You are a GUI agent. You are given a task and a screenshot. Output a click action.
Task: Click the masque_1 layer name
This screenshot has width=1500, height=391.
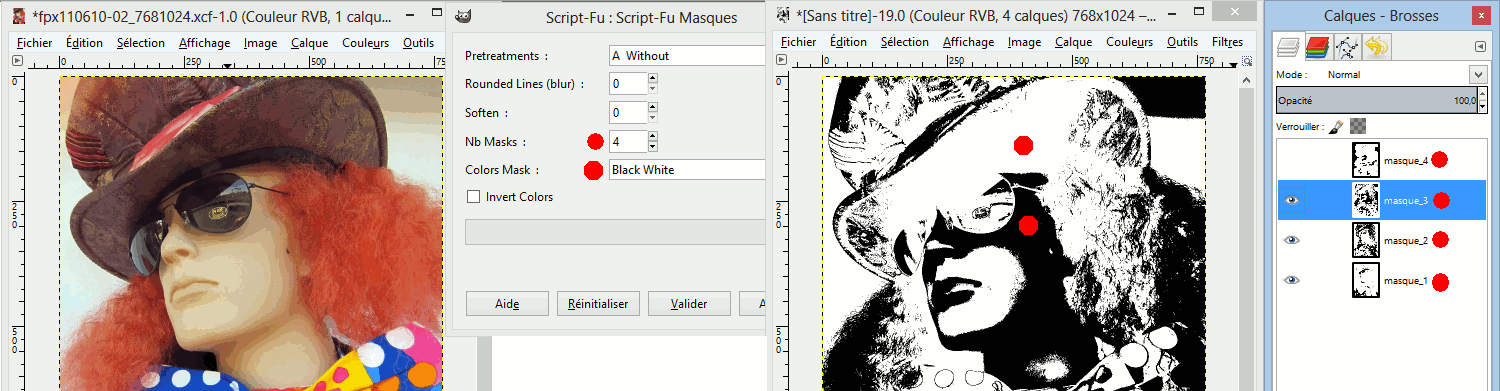click(1405, 280)
